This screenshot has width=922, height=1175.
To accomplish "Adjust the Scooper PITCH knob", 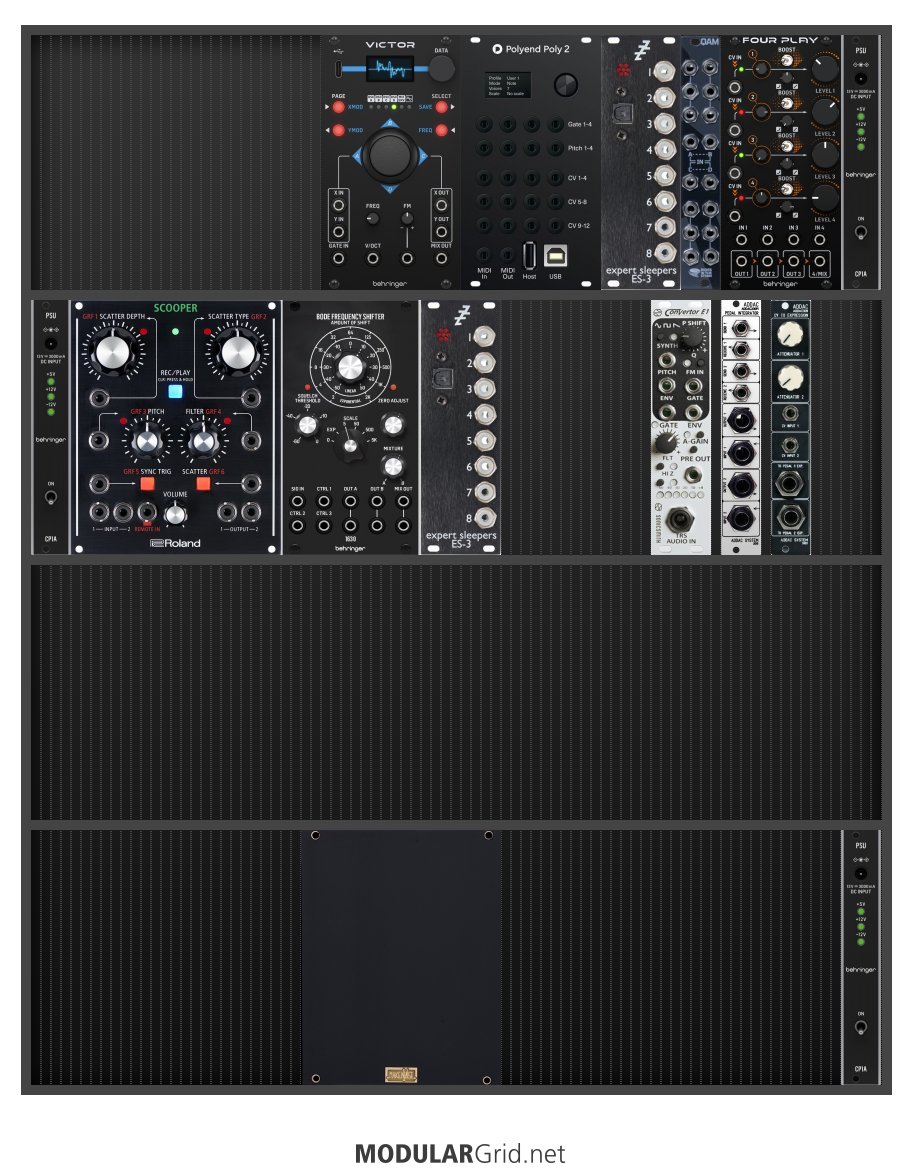I will (148, 441).
